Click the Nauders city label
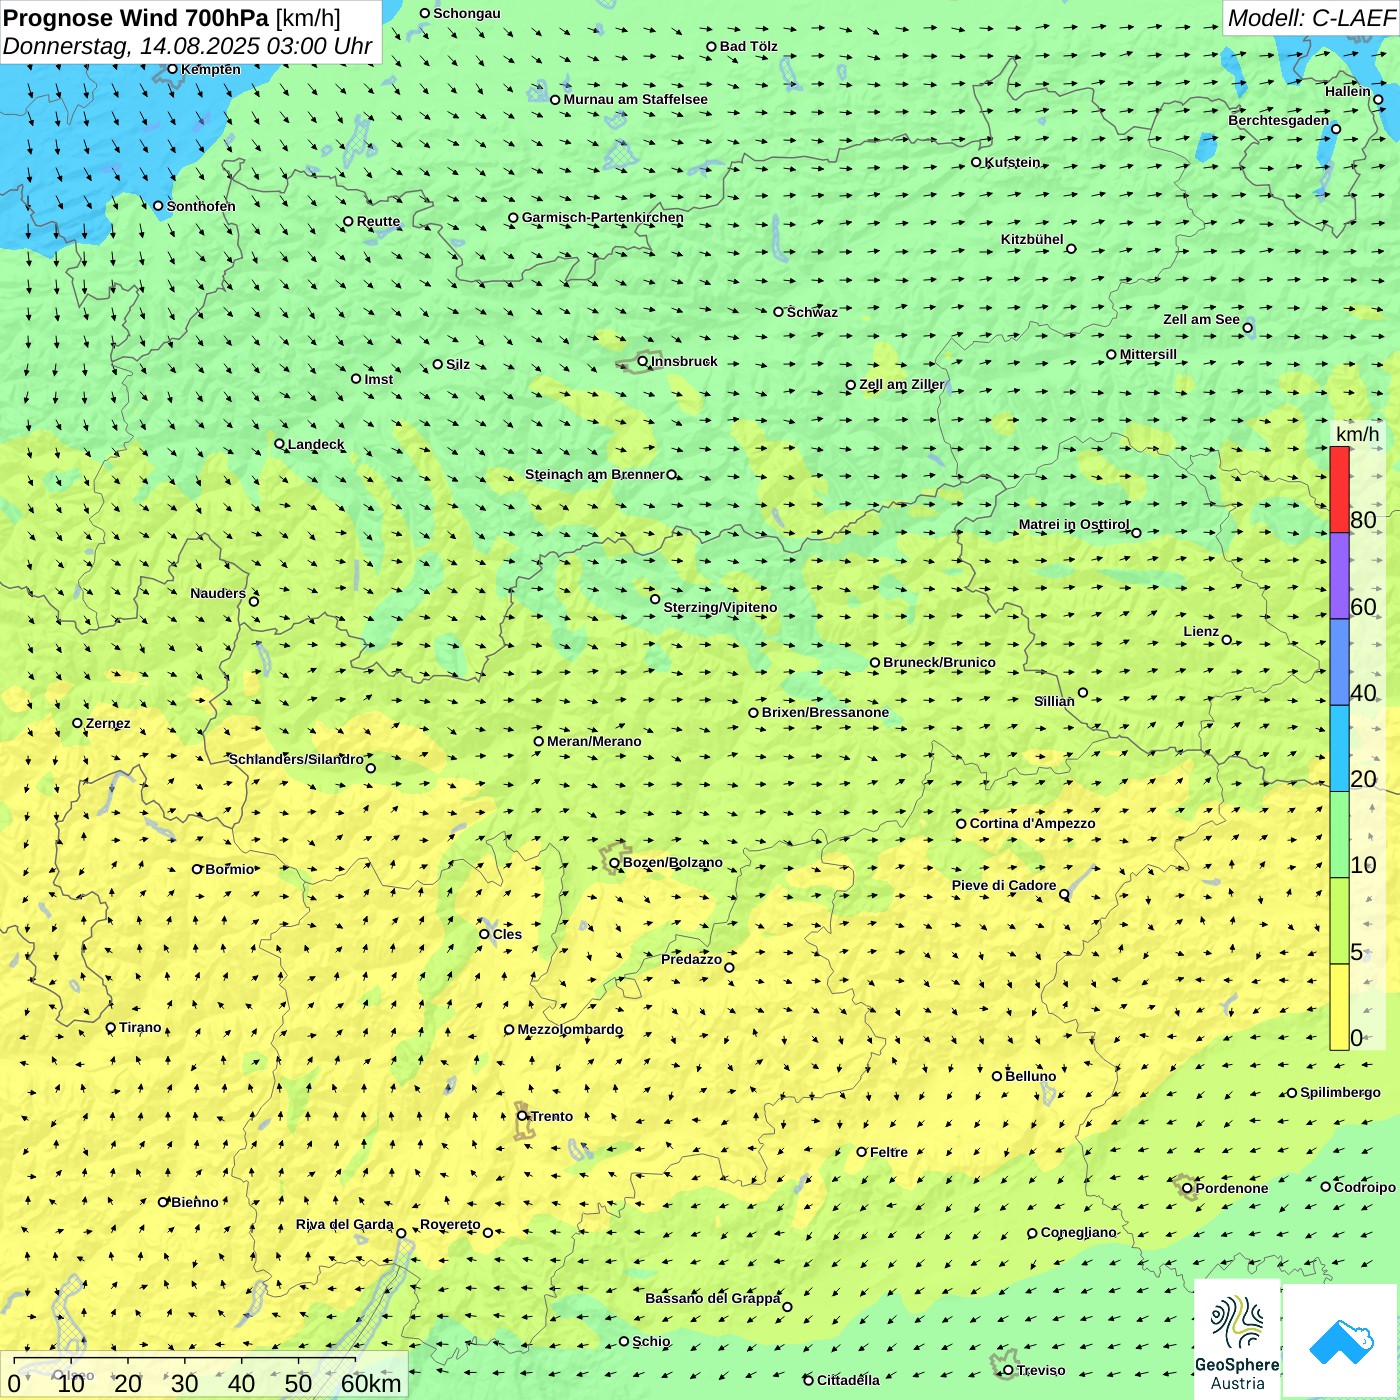The height and width of the screenshot is (1400, 1400). [218, 593]
